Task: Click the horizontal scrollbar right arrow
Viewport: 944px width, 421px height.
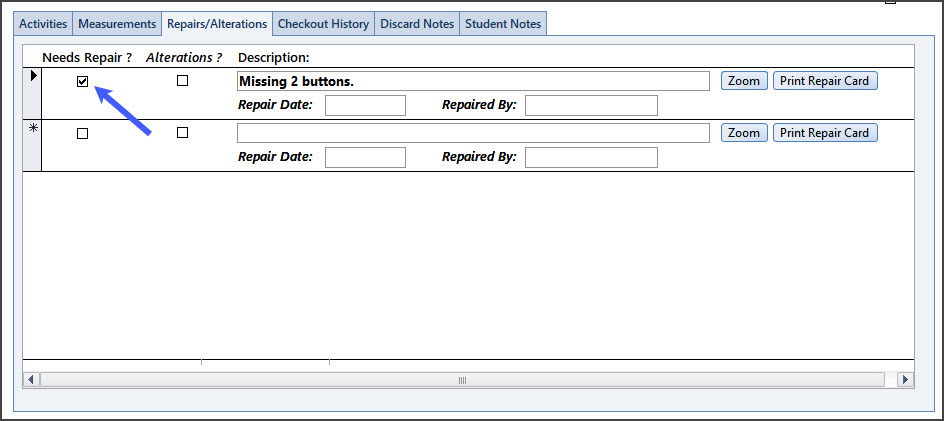Action: click(x=905, y=380)
